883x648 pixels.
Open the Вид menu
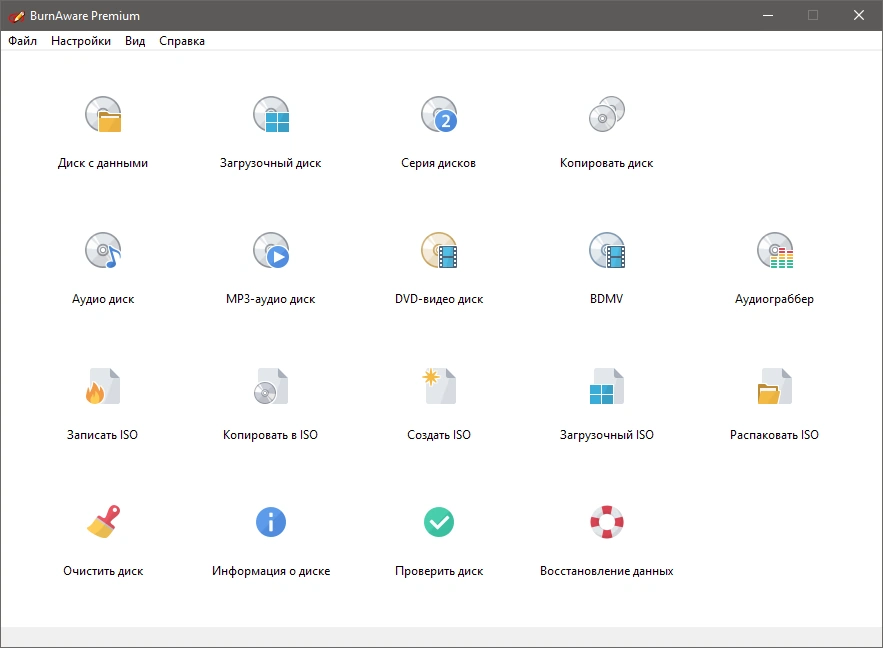coord(135,41)
